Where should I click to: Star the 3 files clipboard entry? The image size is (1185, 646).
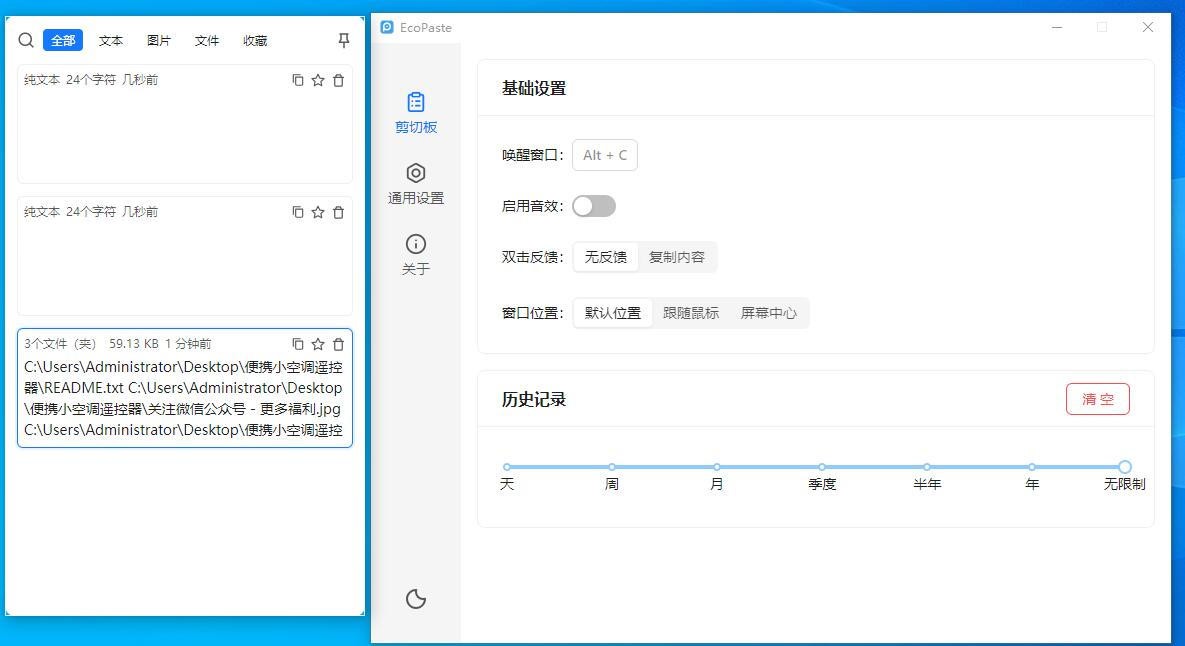click(318, 344)
